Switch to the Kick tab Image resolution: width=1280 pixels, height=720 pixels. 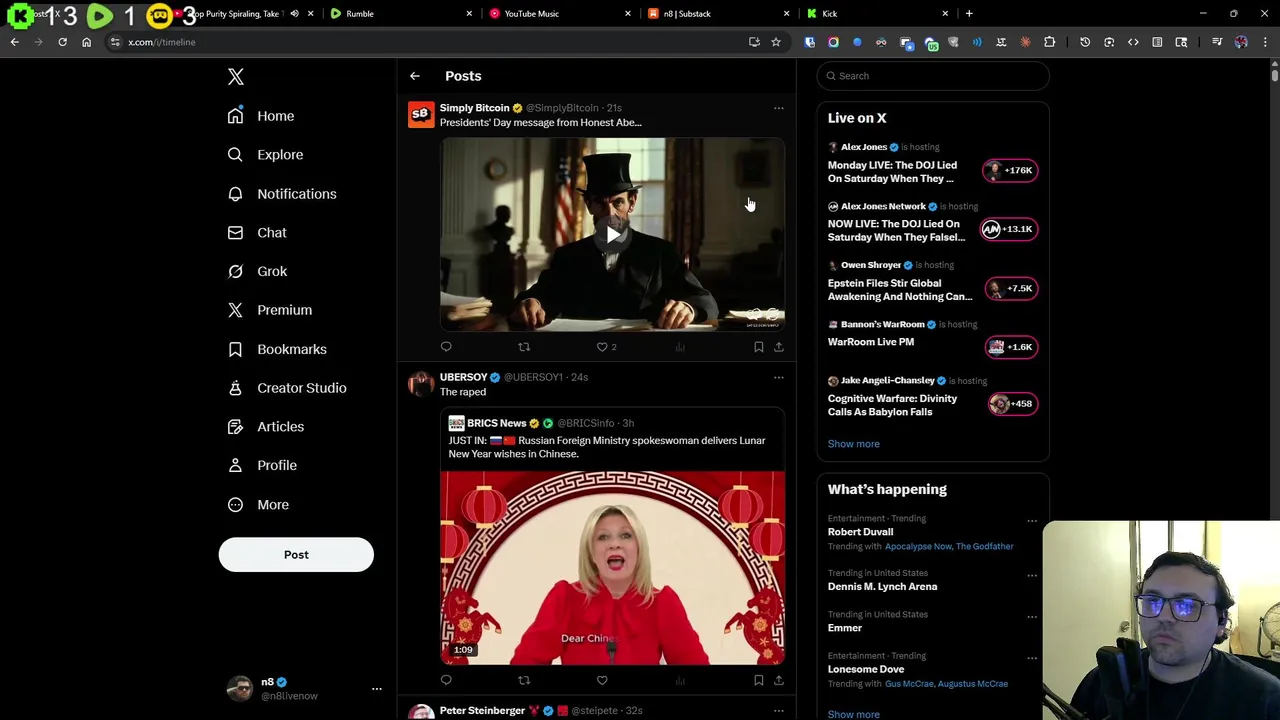[877, 14]
